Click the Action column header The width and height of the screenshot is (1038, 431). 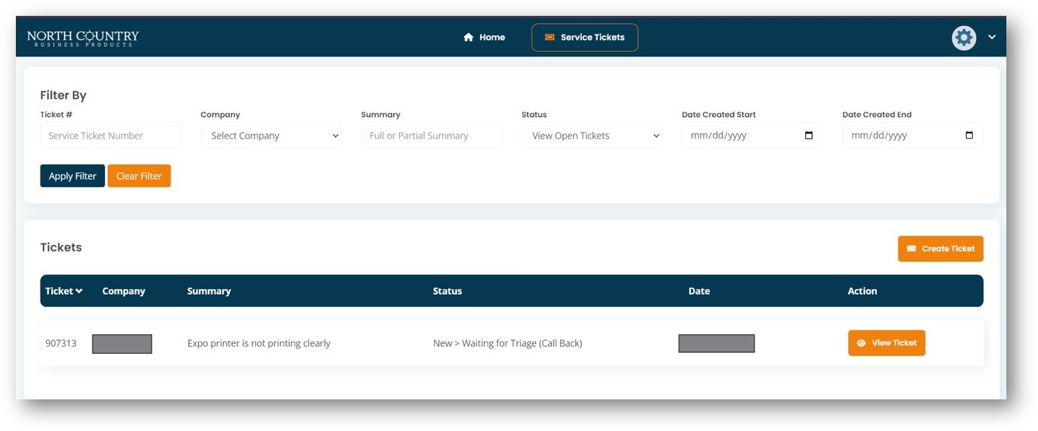[863, 291]
